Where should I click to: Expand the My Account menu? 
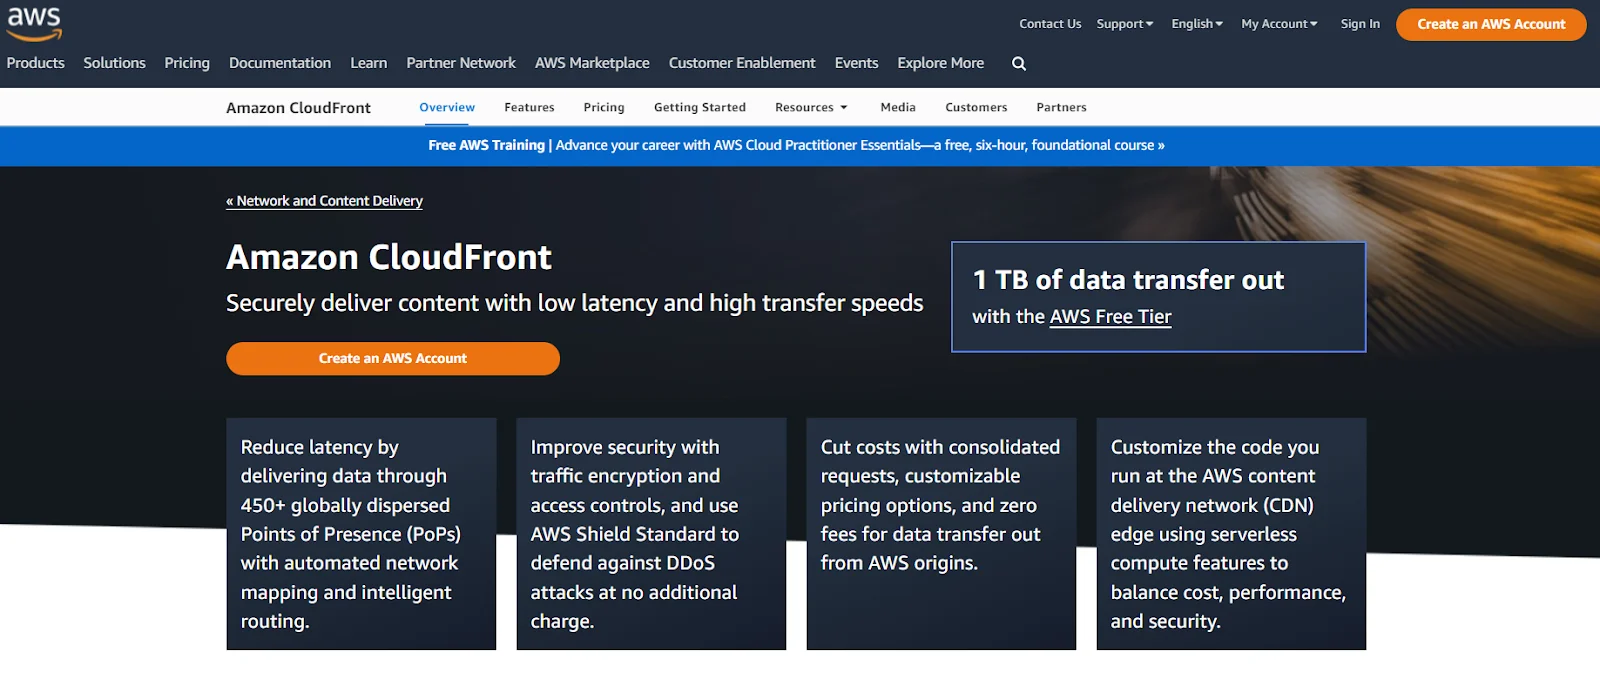coord(1278,24)
